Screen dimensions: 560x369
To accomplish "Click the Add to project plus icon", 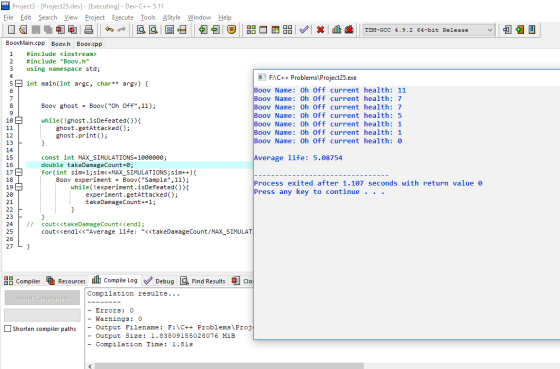I will click(x=203, y=30).
